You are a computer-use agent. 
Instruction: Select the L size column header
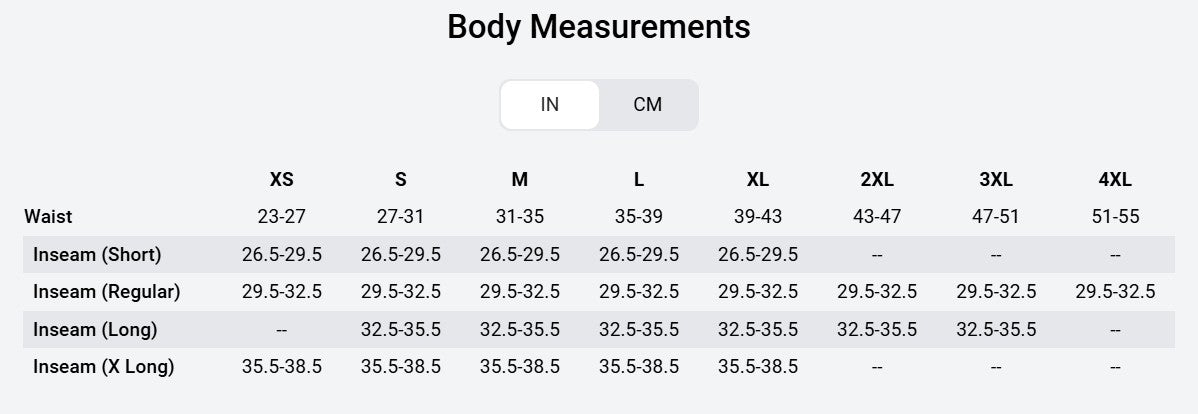639,180
